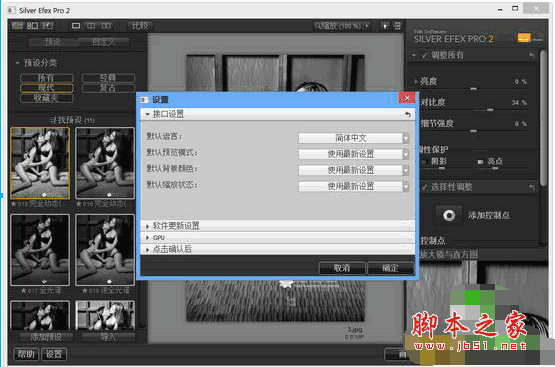Adjust the 阴影 protection slider
This screenshot has width=555, height=367.
click(x=442, y=168)
